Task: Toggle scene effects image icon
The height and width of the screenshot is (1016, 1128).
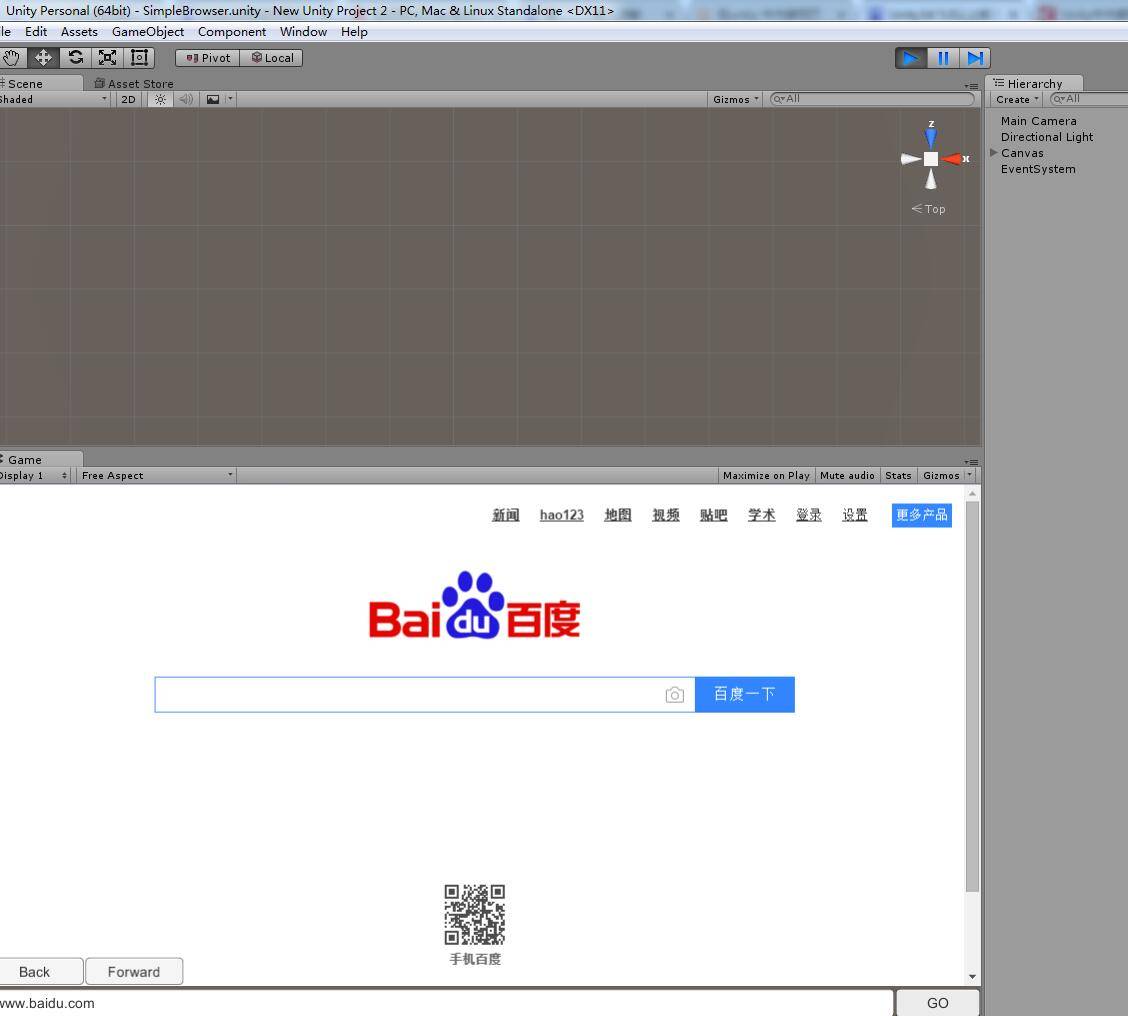Action: [x=213, y=99]
